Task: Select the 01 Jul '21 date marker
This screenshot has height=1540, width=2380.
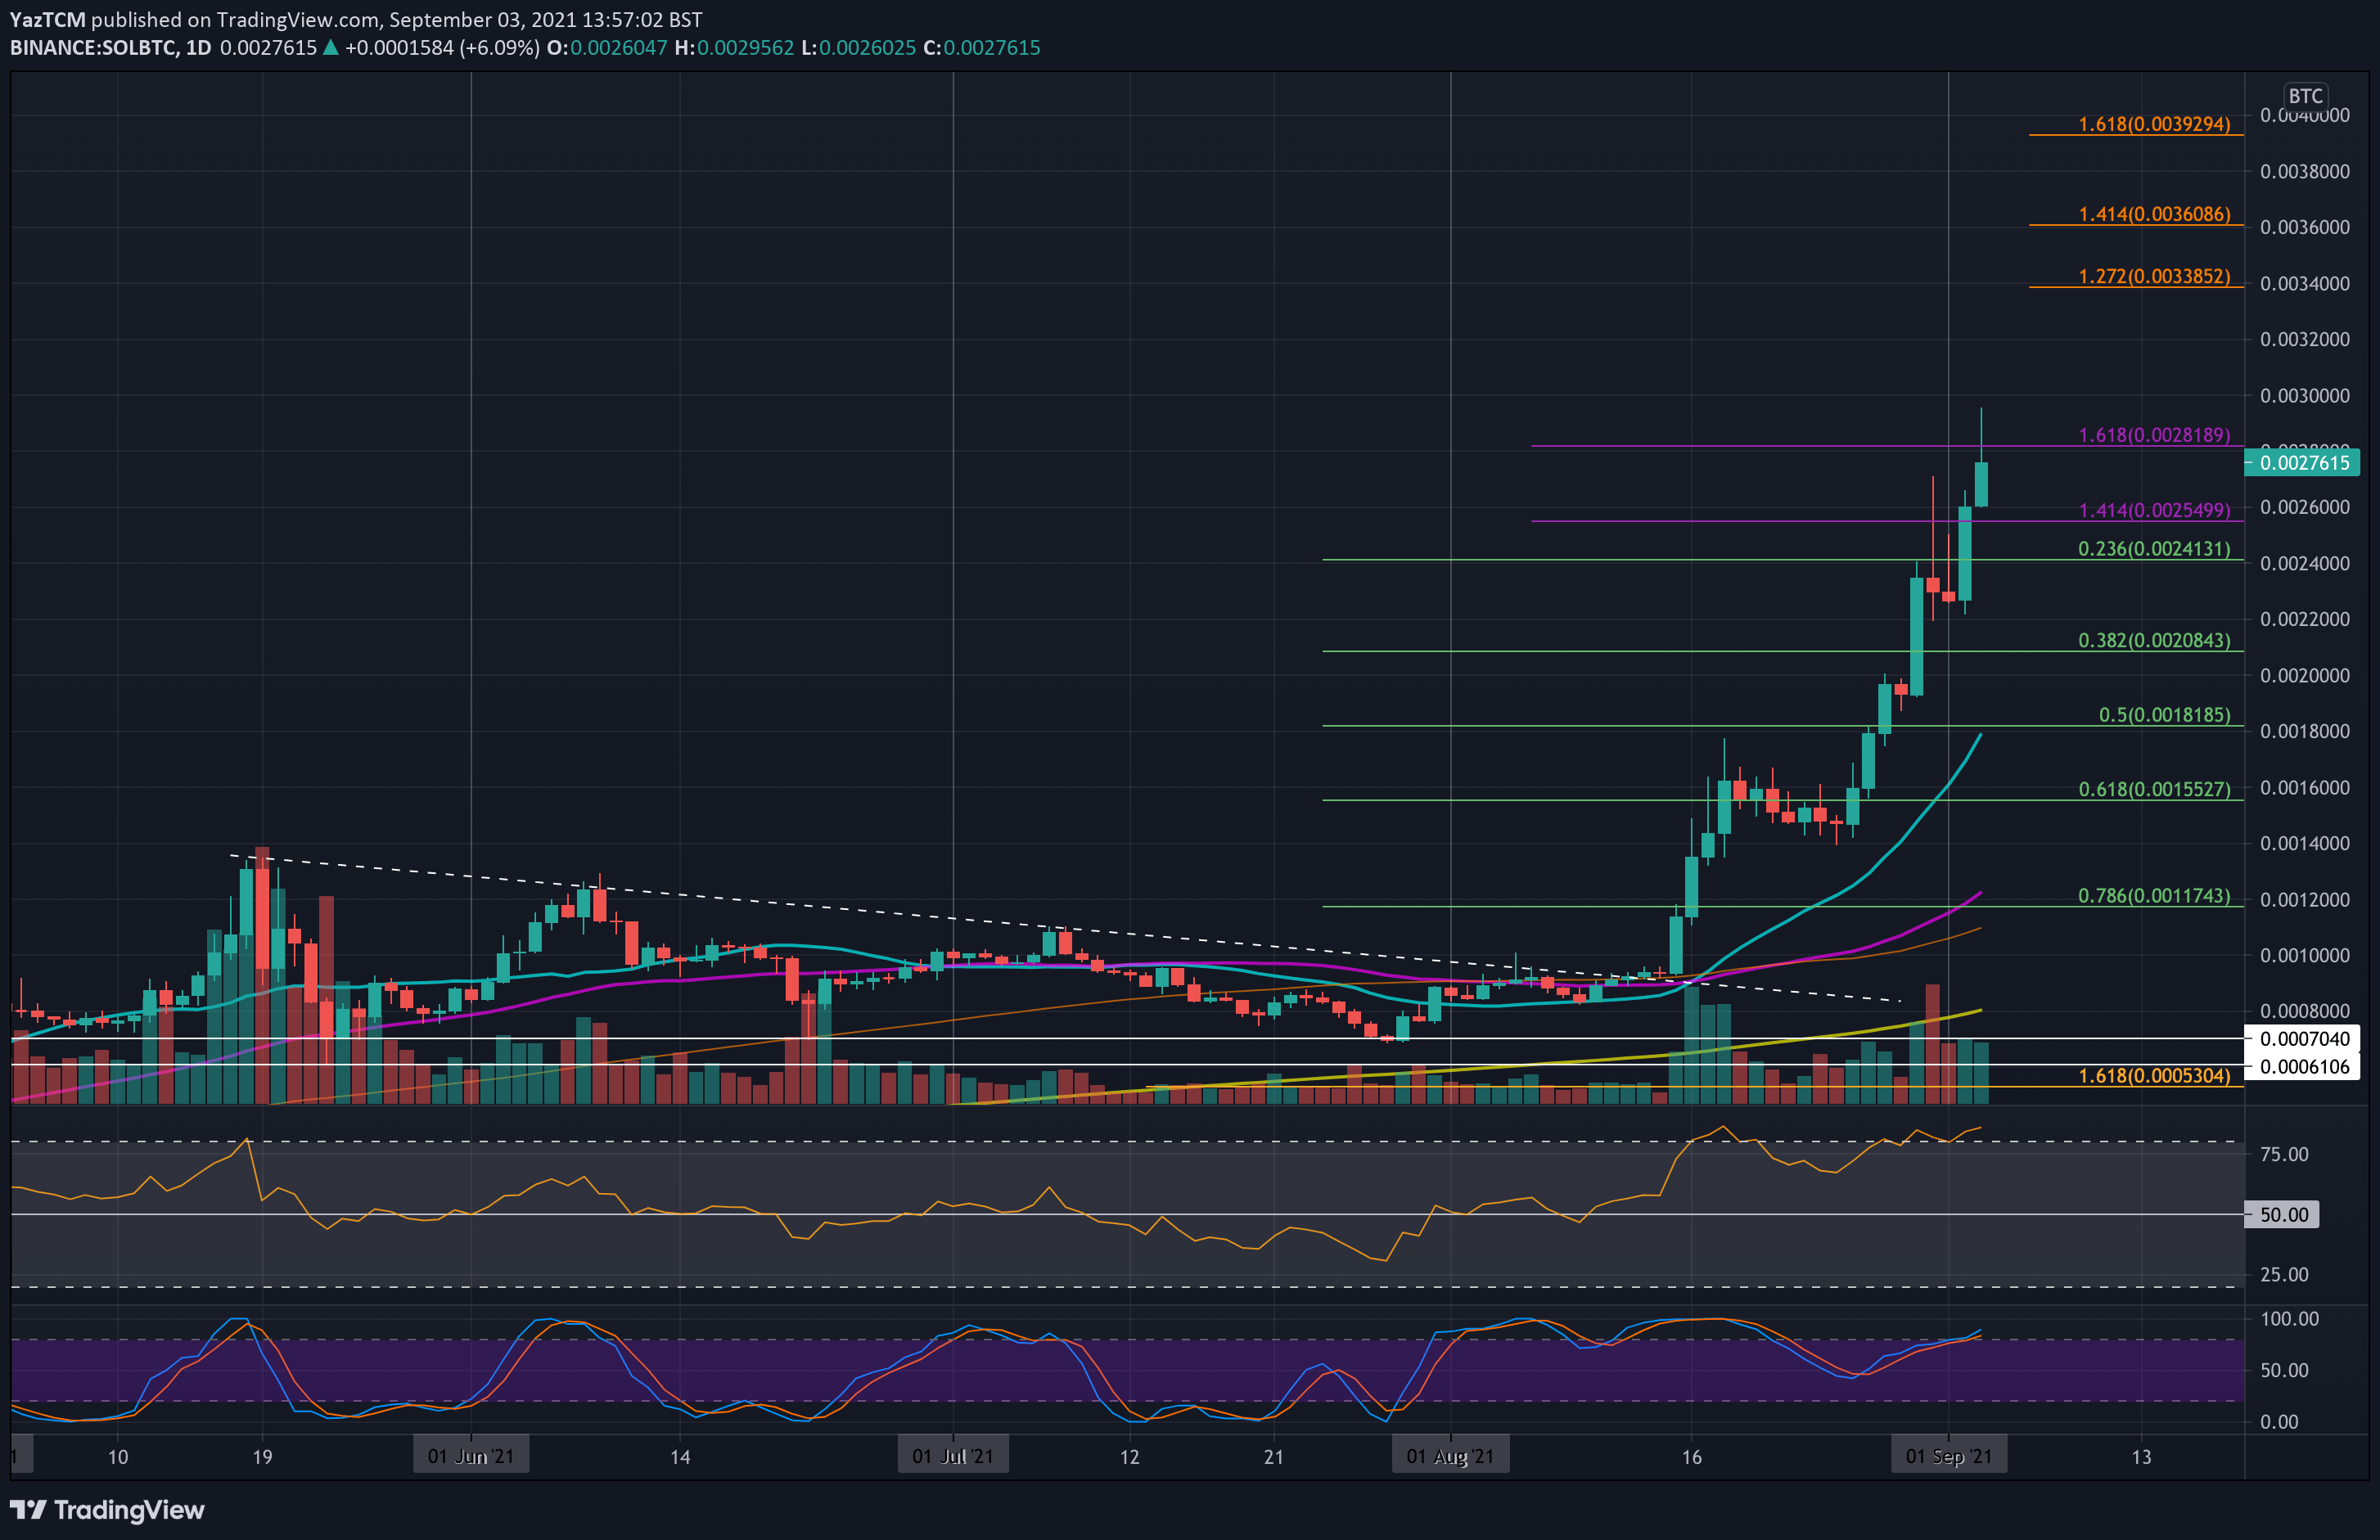Action: point(952,1456)
